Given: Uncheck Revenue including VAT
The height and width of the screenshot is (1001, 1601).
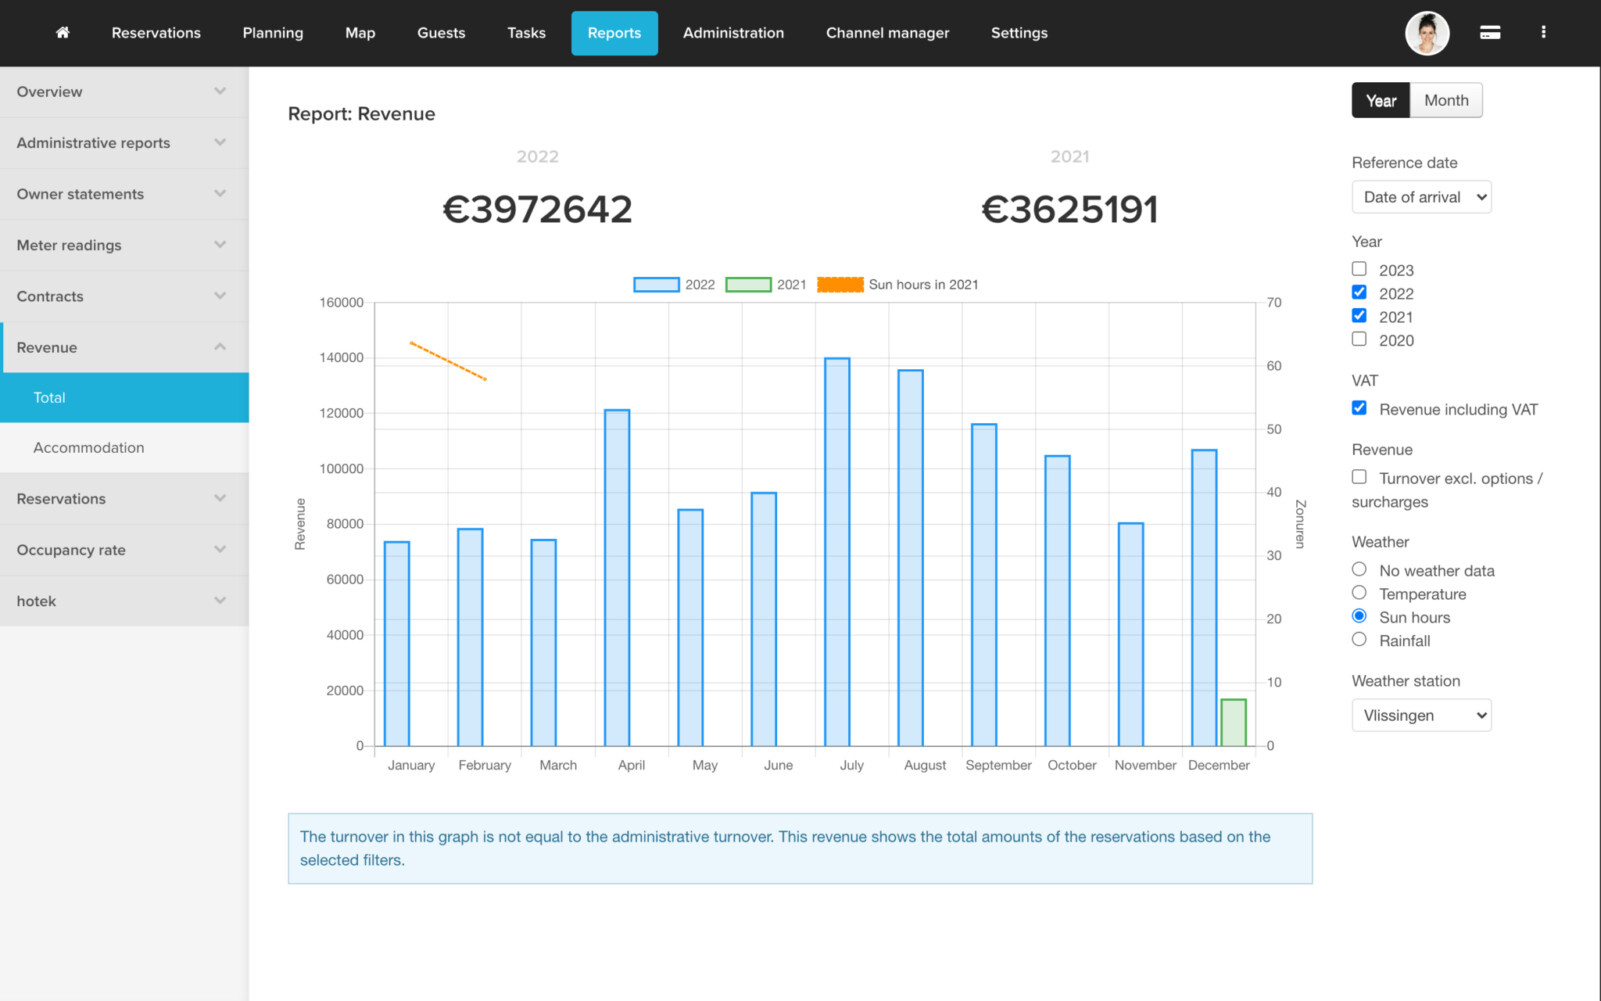Looking at the screenshot, I should pyautogui.click(x=1359, y=408).
